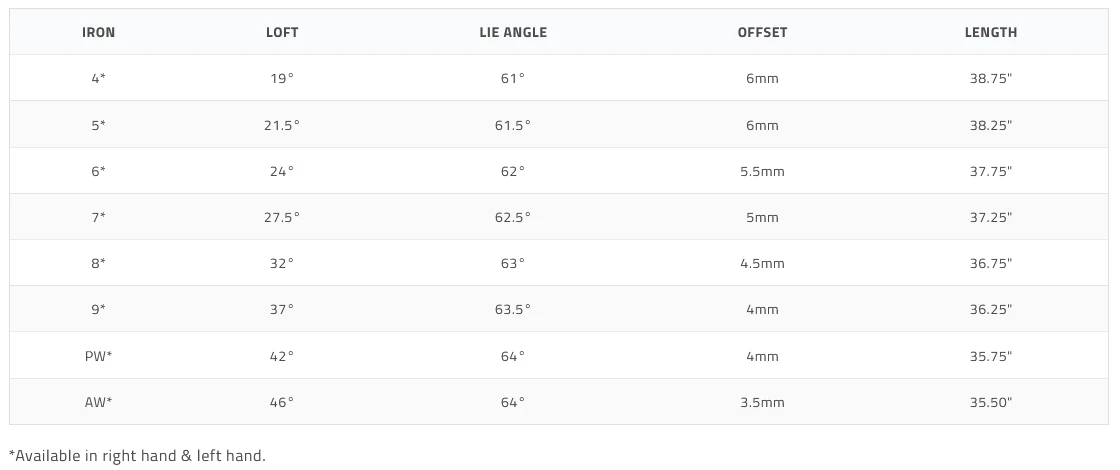Click the 62.5° lie angle cell
Screen dimensions: 1120x470
pyautogui.click(x=513, y=217)
